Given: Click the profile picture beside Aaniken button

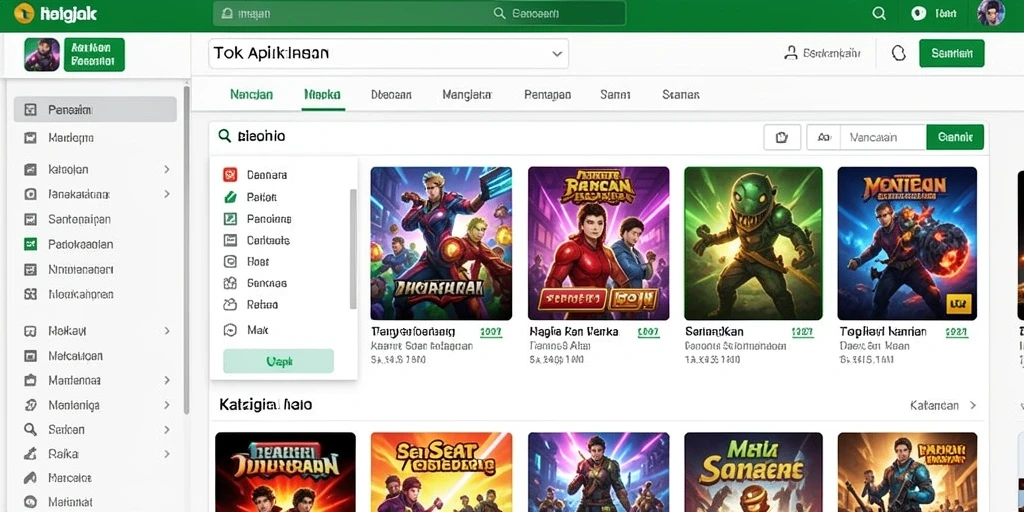Looking at the screenshot, I should (x=42, y=54).
